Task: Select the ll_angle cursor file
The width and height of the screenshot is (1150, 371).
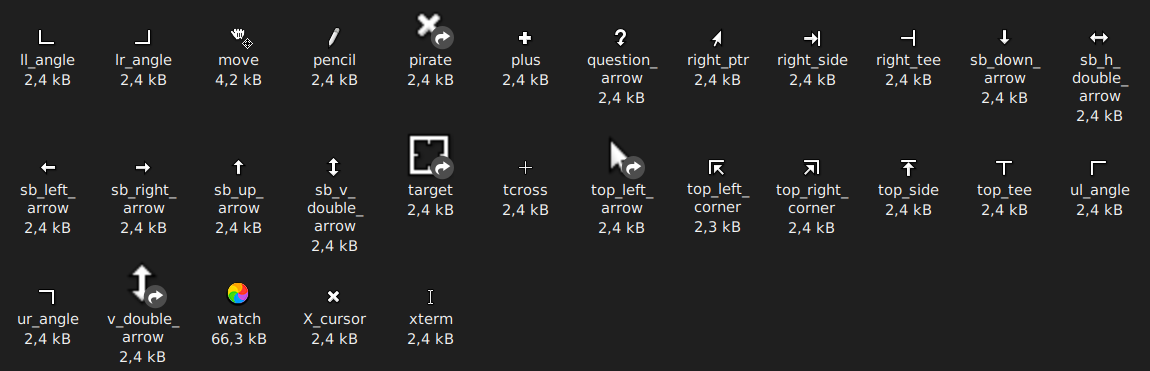Action: click(x=47, y=37)
